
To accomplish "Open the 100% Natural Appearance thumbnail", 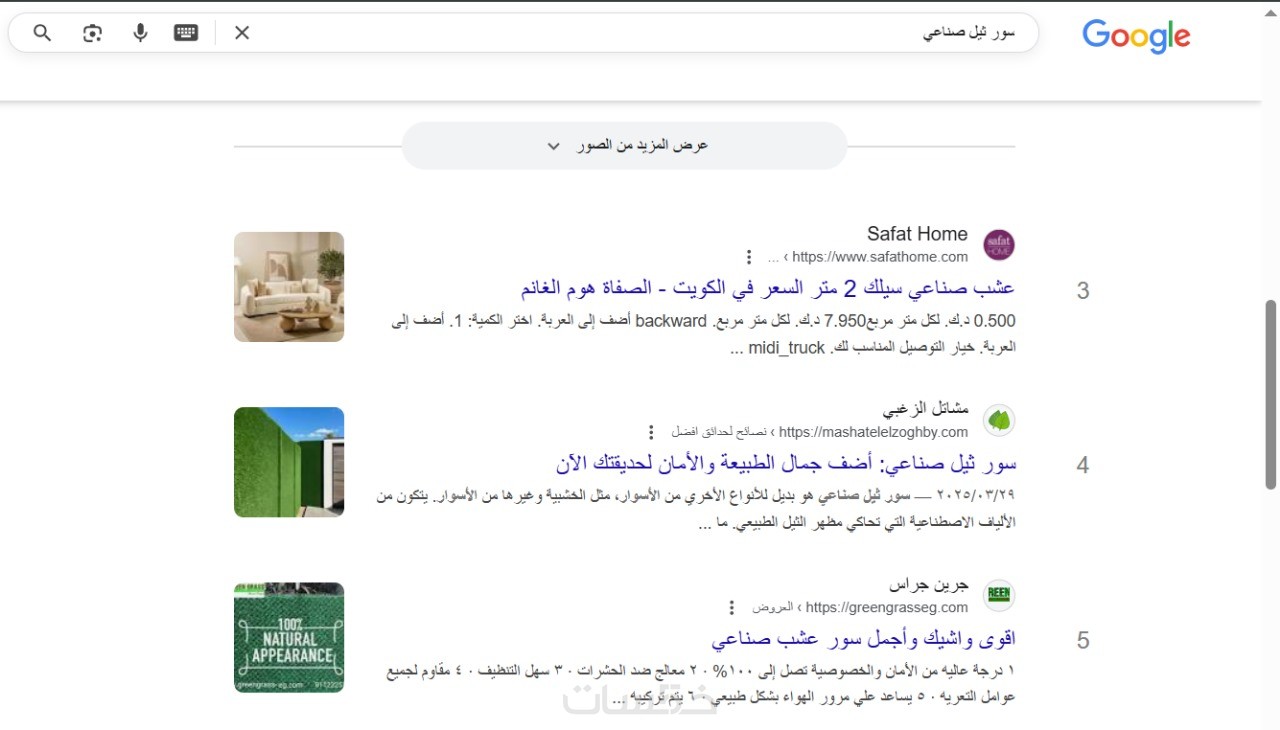I will click(x=289, y=637).
